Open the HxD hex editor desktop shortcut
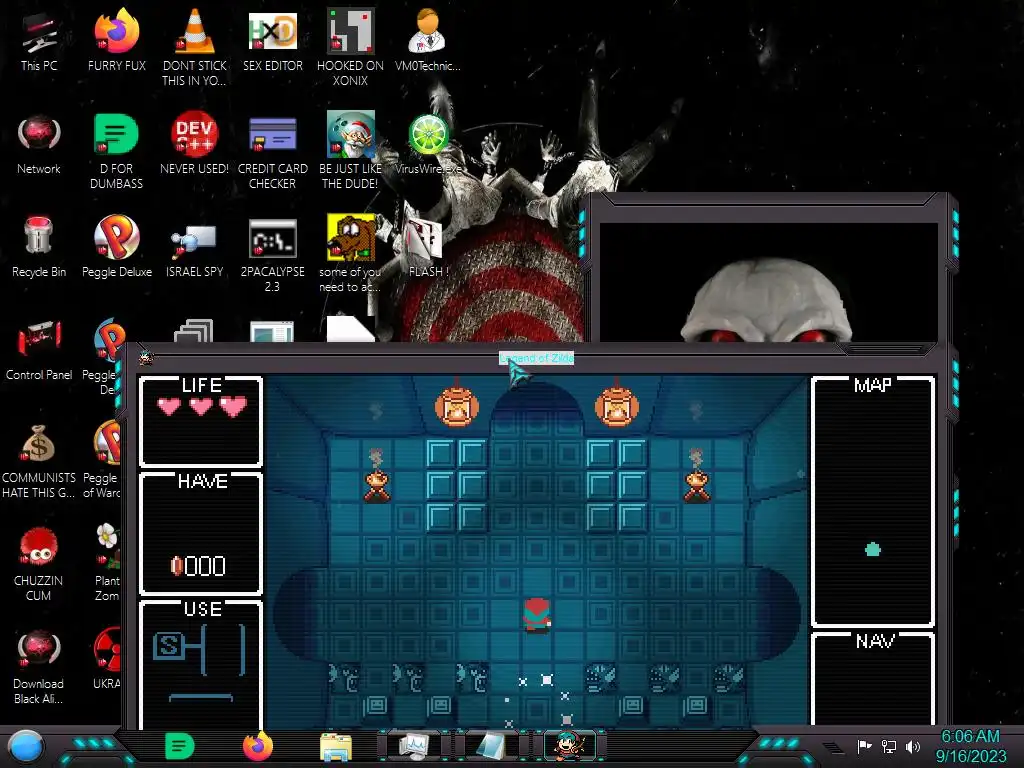The image size is (1024, 768). [272, 40]
